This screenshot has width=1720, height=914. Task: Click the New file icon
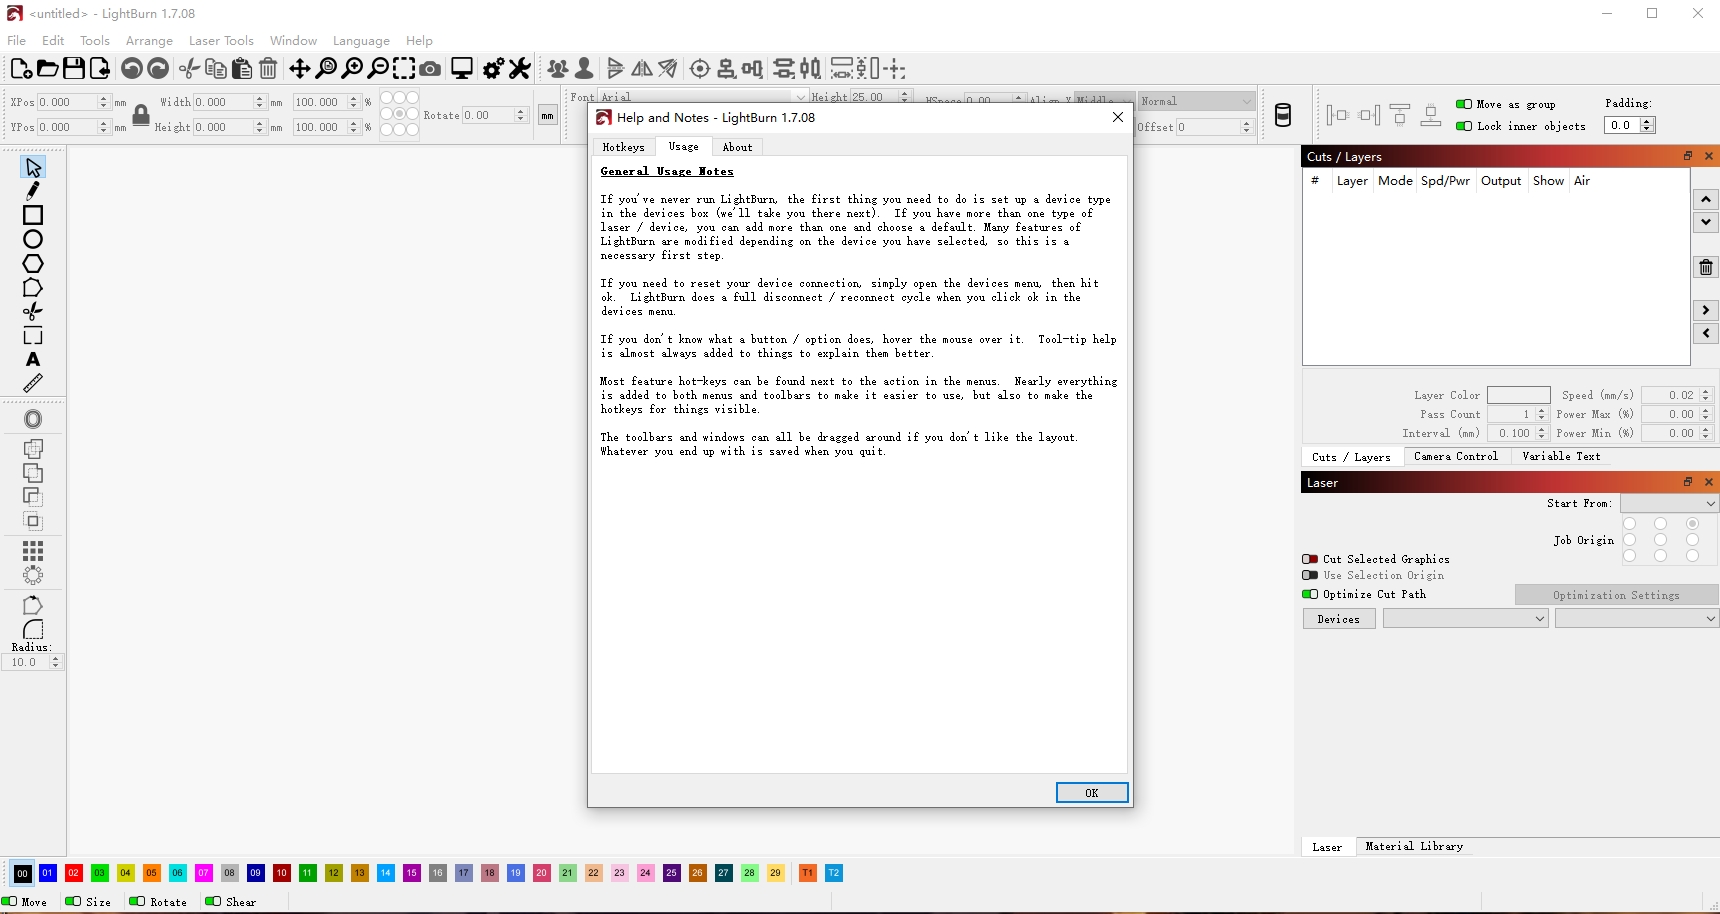tap(21, 68)
